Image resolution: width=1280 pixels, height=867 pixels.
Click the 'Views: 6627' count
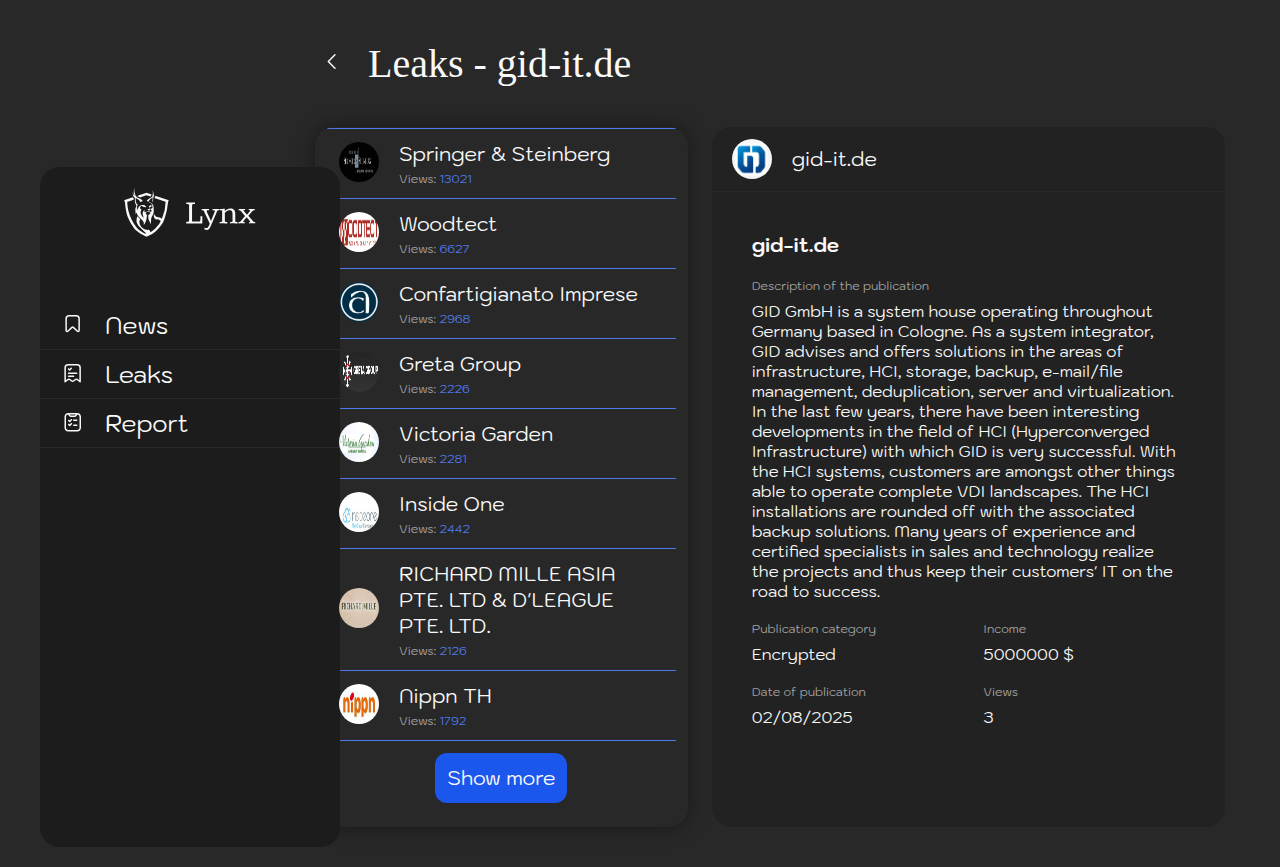[x=434, y=249]
